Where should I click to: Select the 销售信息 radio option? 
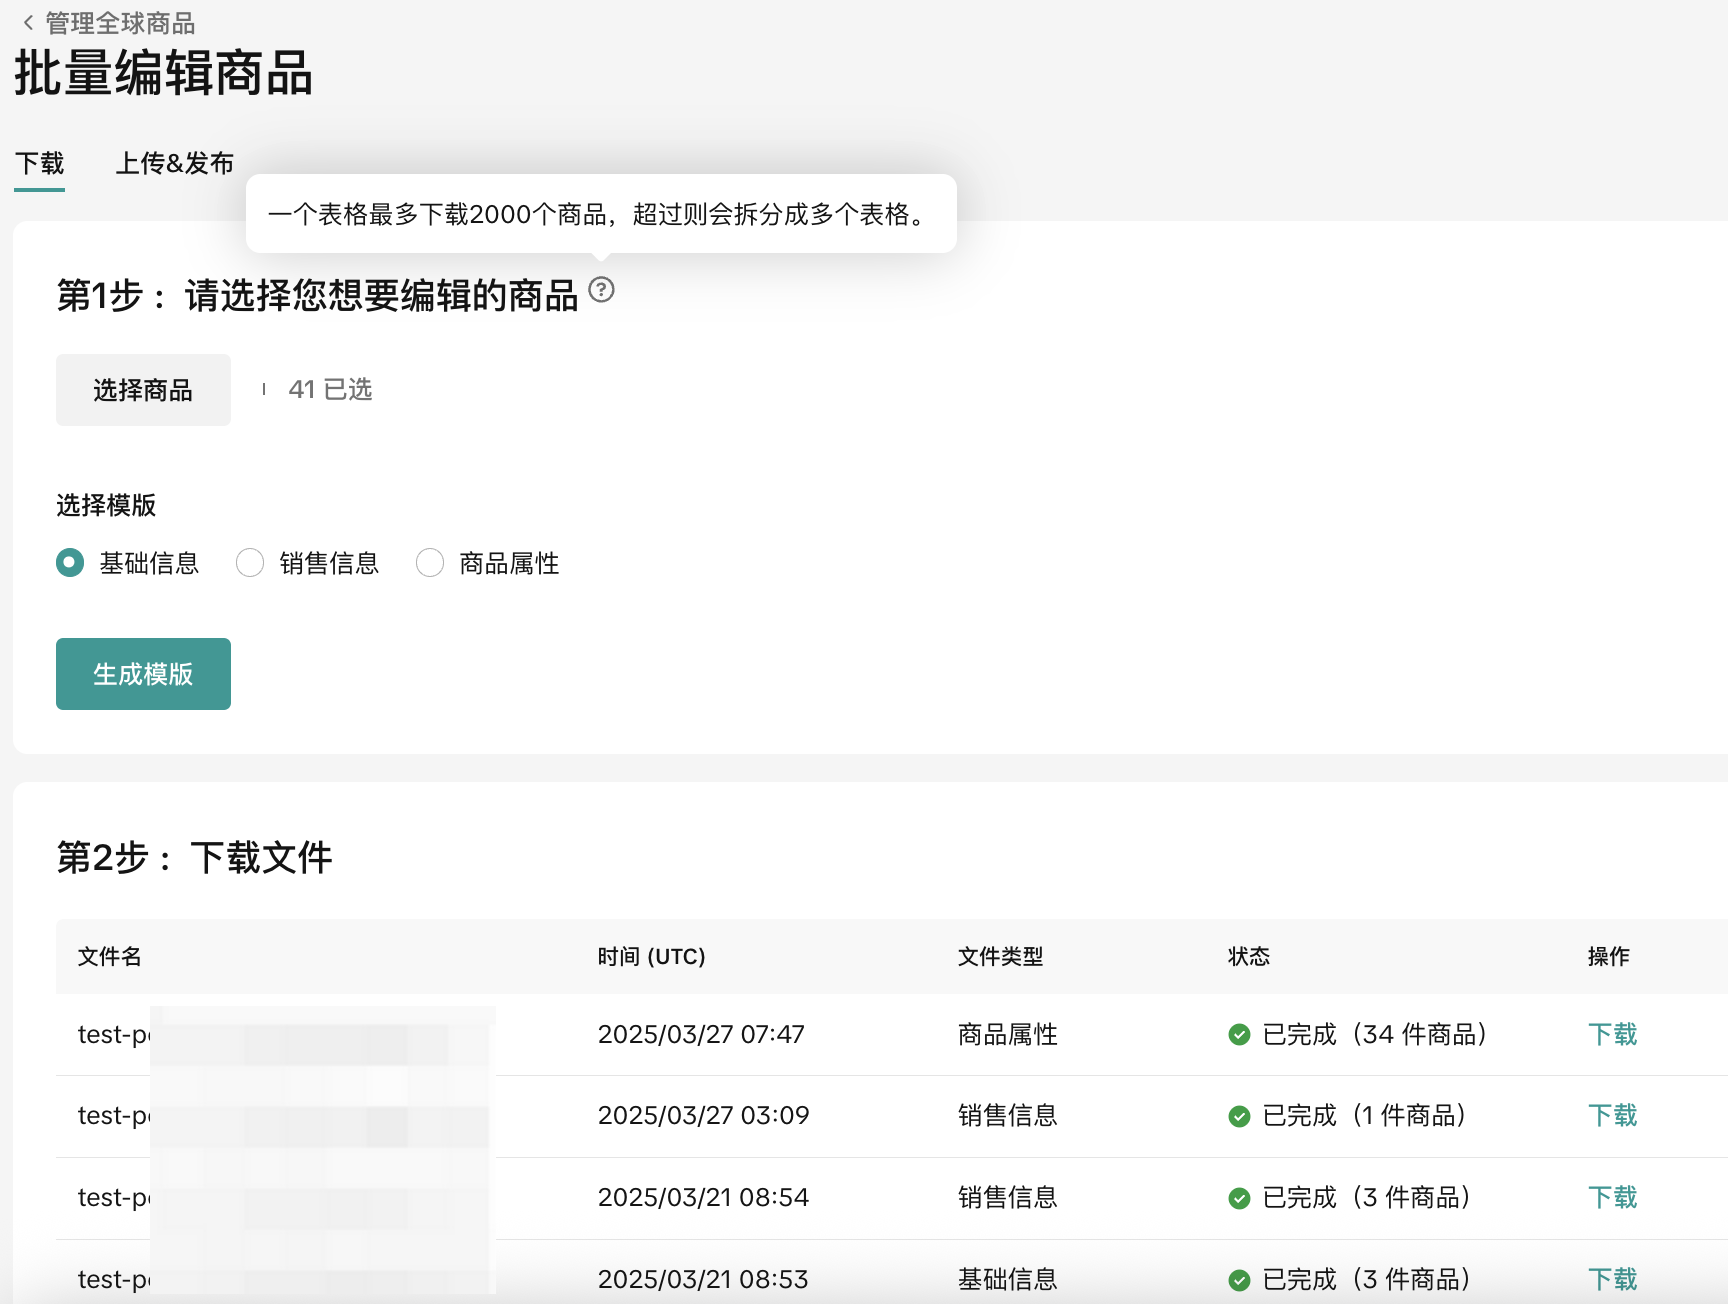250,563
